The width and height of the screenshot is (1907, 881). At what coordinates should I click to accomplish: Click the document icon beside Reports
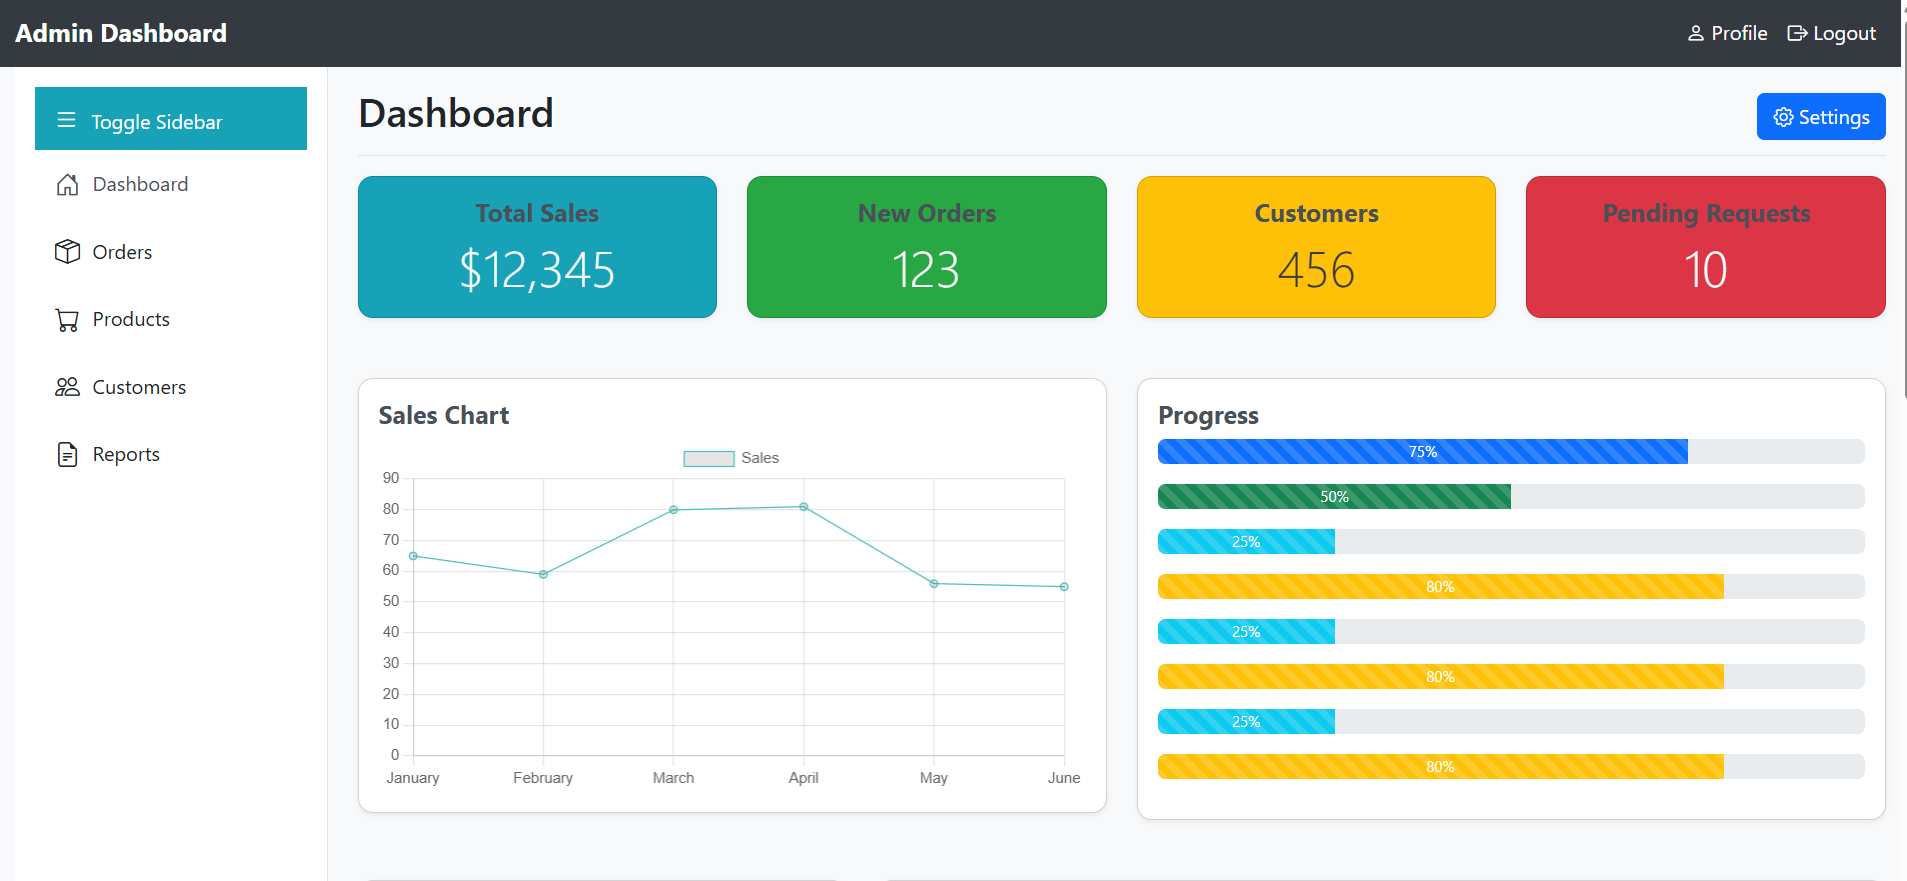click(67, 455)
